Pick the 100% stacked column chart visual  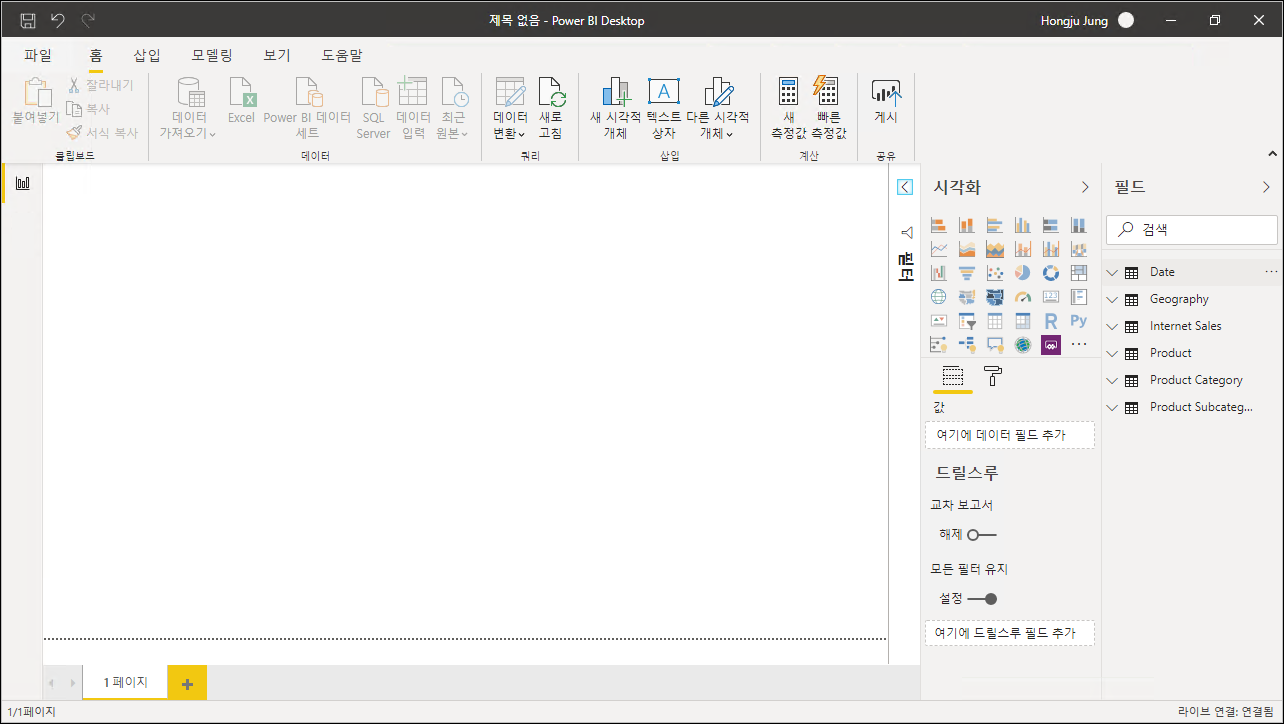1078,225
